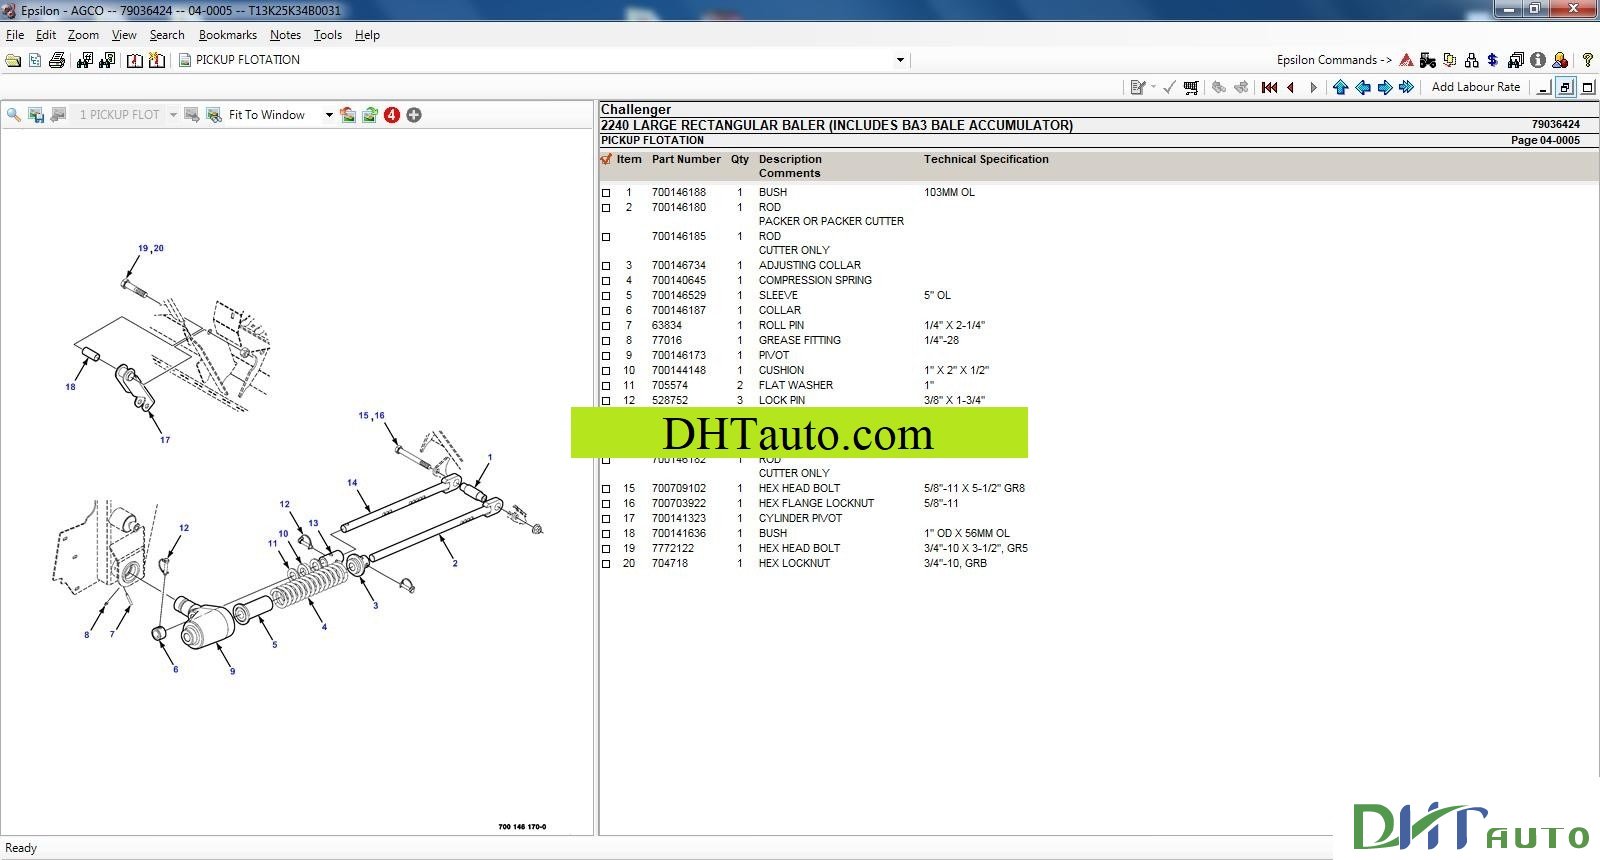Screen dimensions: 1600x860
Task: Click the binoculars part number search icon
Action: pyautogui.click(x=85, y=60)
